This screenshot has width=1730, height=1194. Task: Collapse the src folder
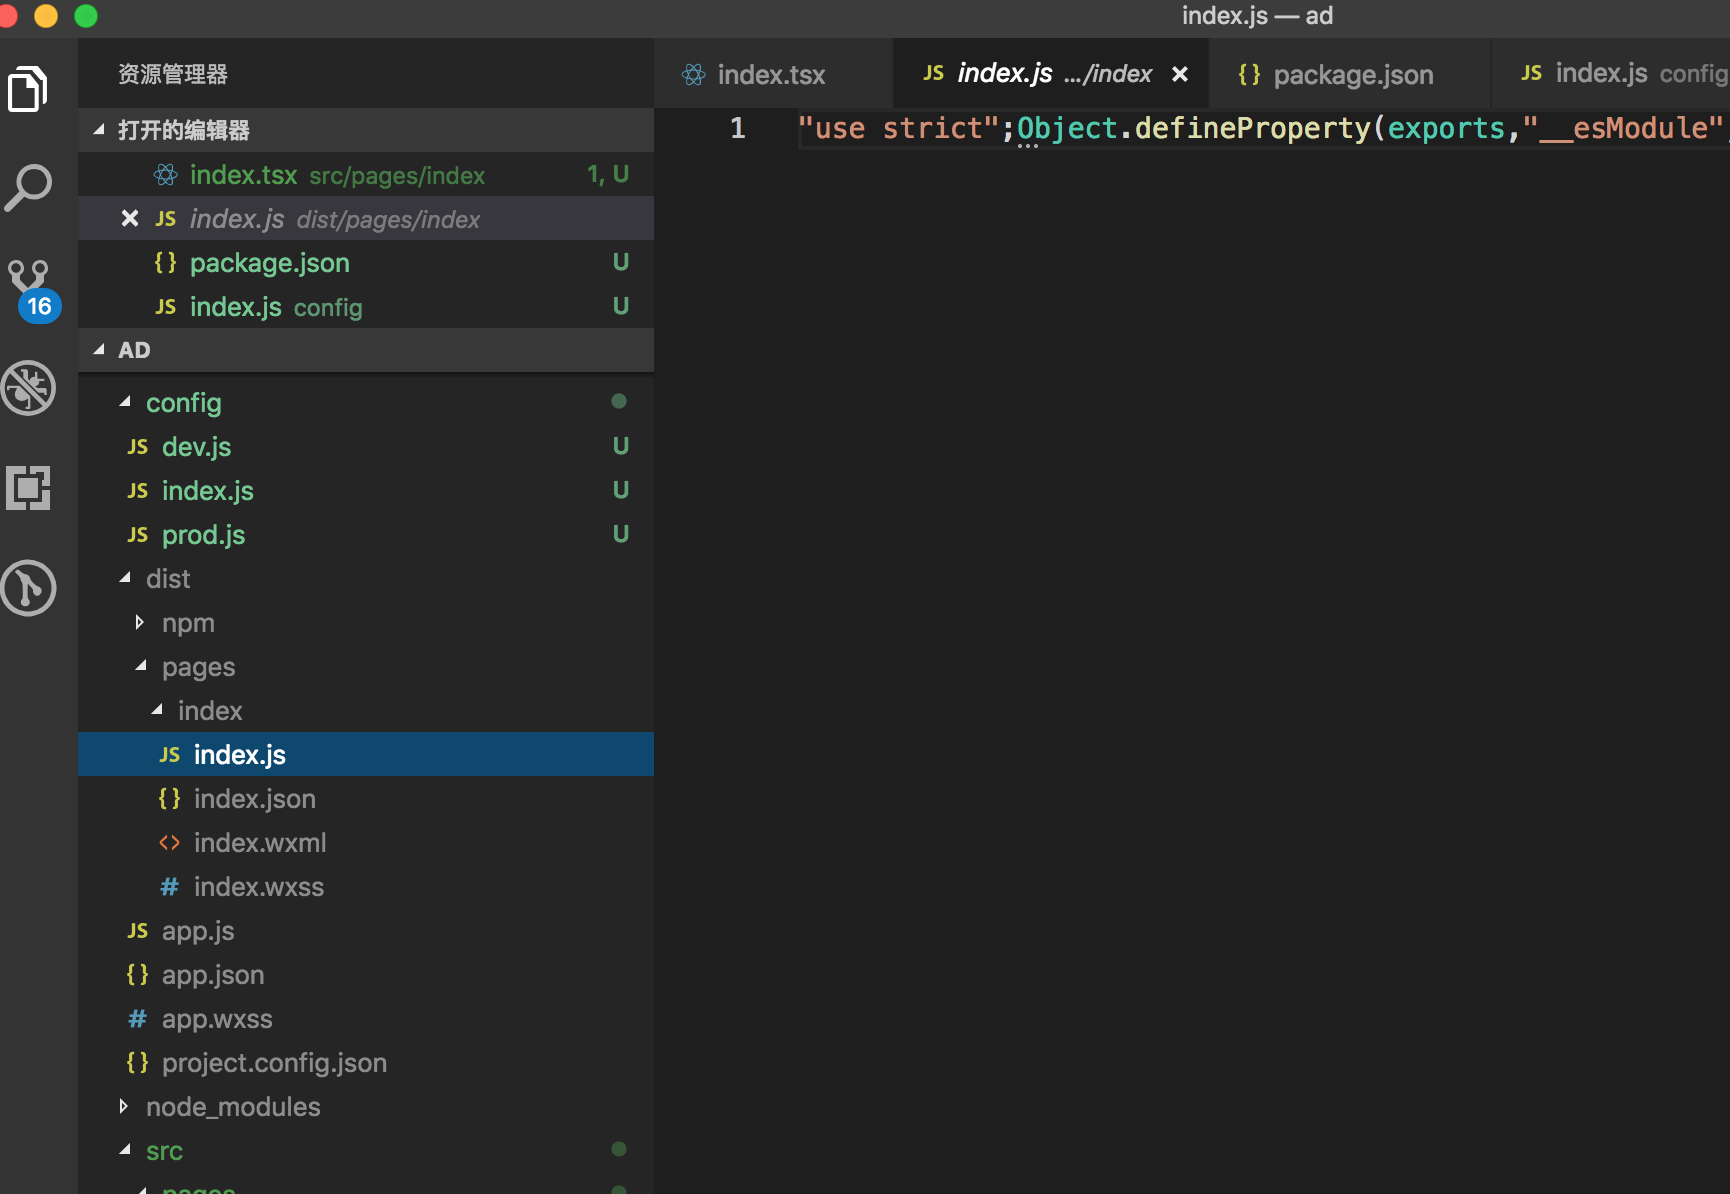coord(125,1150)
